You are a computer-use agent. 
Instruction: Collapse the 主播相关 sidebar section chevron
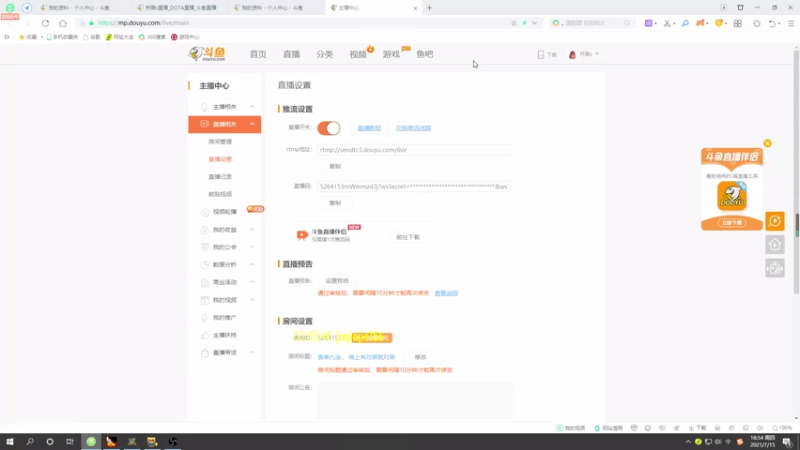tap(252, 107)
